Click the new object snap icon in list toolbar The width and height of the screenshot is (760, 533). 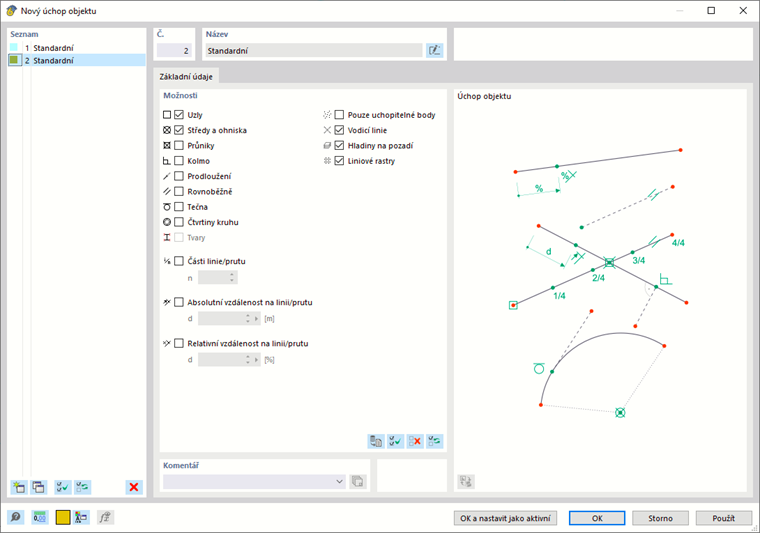click(x=19, y=487)
